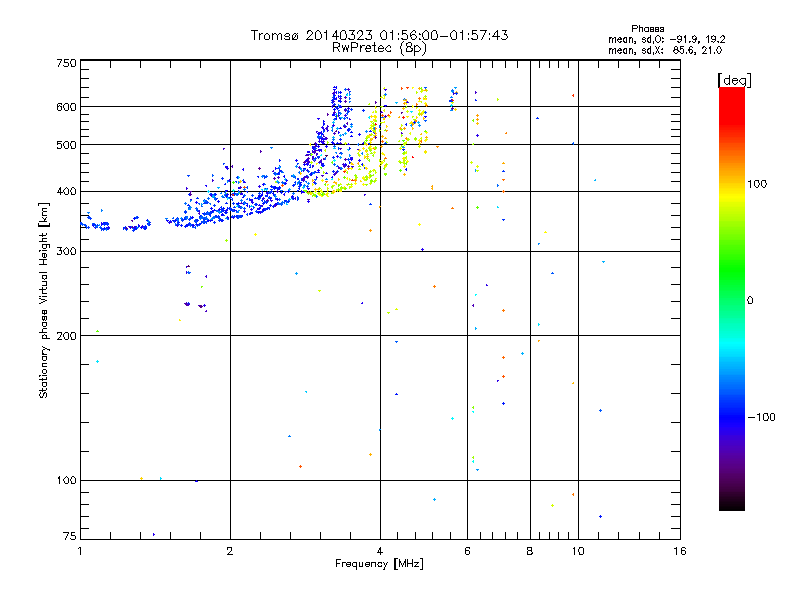
Task: Click the x-axis tick label '6'
Action: [x=467, y=551]
